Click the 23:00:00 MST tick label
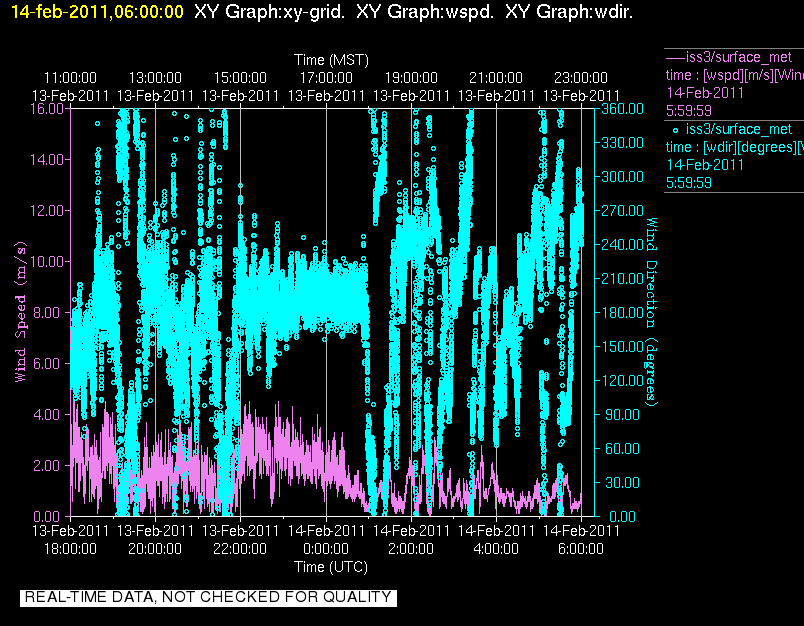 point(581,78)
